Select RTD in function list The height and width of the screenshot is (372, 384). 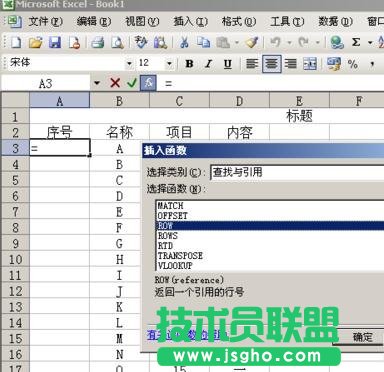[x=270, y=246]
